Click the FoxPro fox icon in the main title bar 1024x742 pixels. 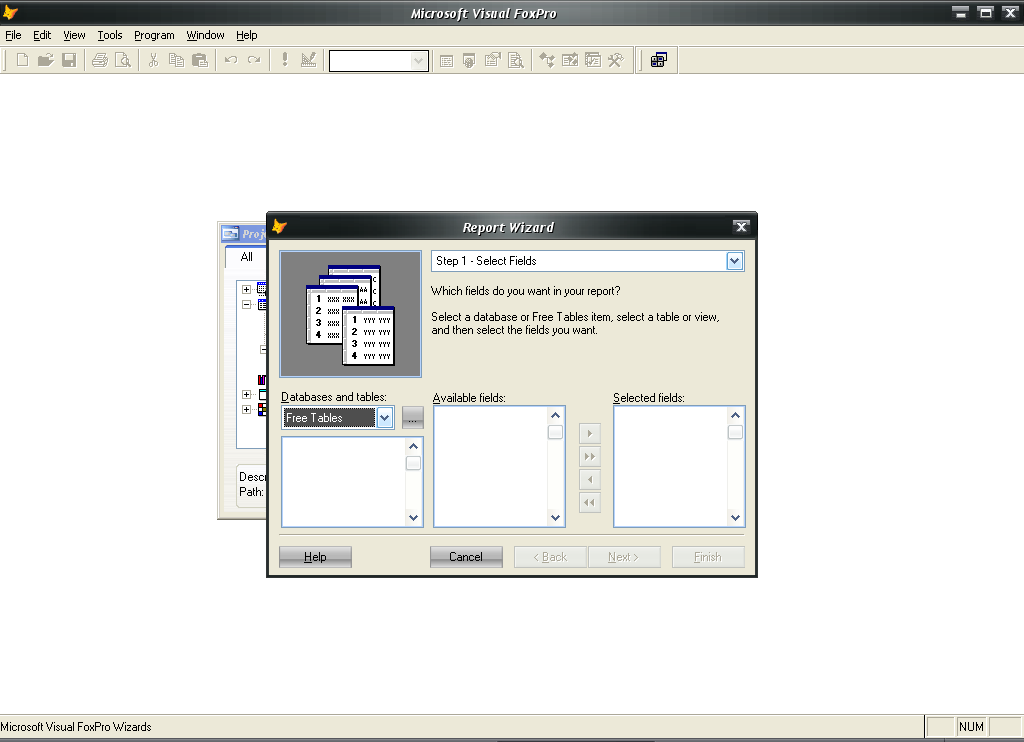click(10, 12)
